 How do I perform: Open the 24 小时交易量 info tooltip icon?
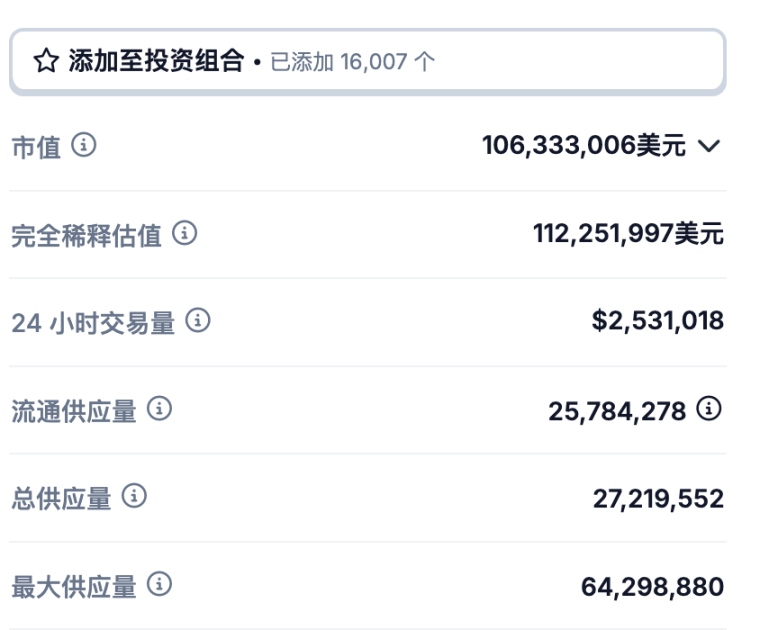click(198, 322)
